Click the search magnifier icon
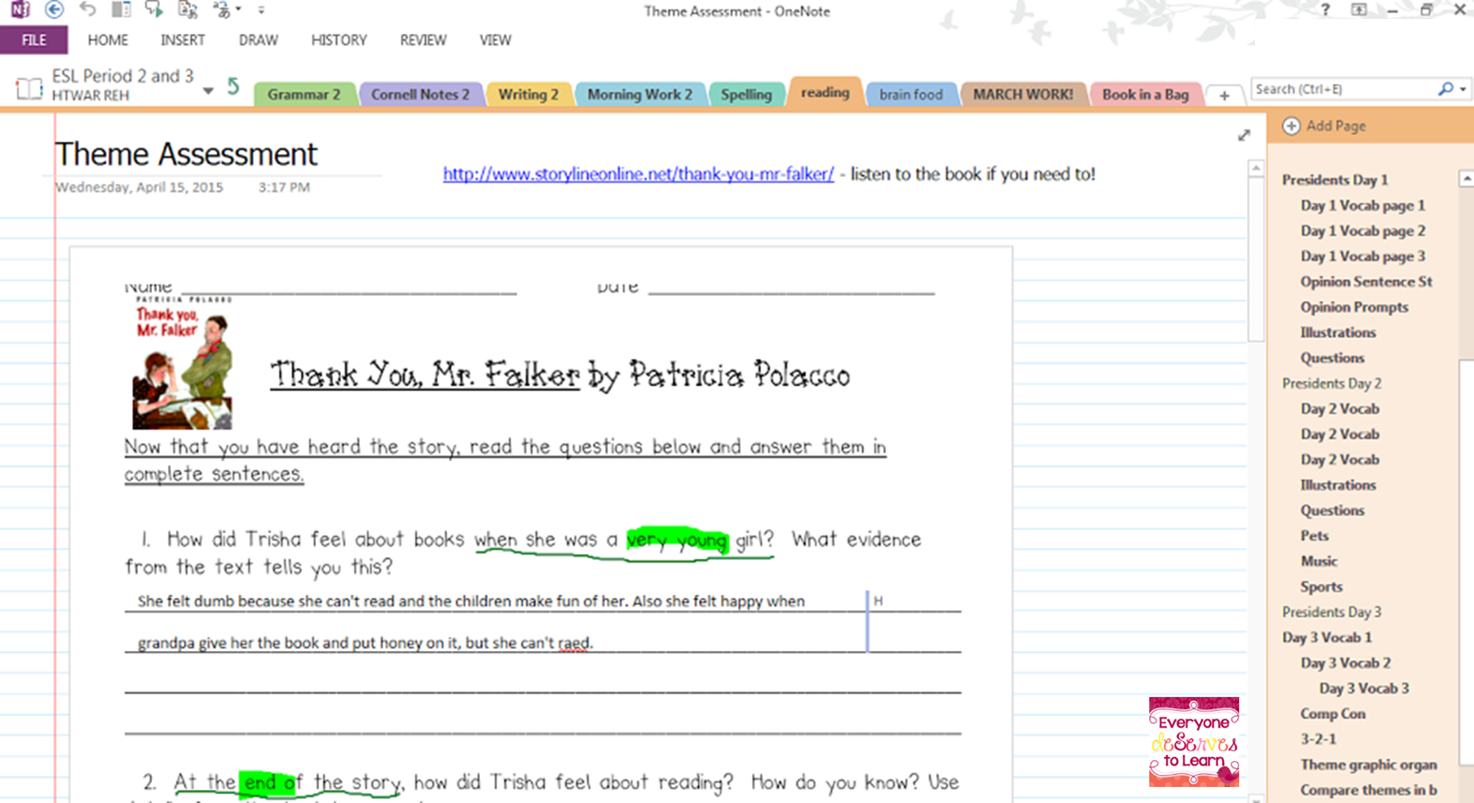Image resolution: width=1474 pixels, height=803 pixels. [x=1445, y=89]
